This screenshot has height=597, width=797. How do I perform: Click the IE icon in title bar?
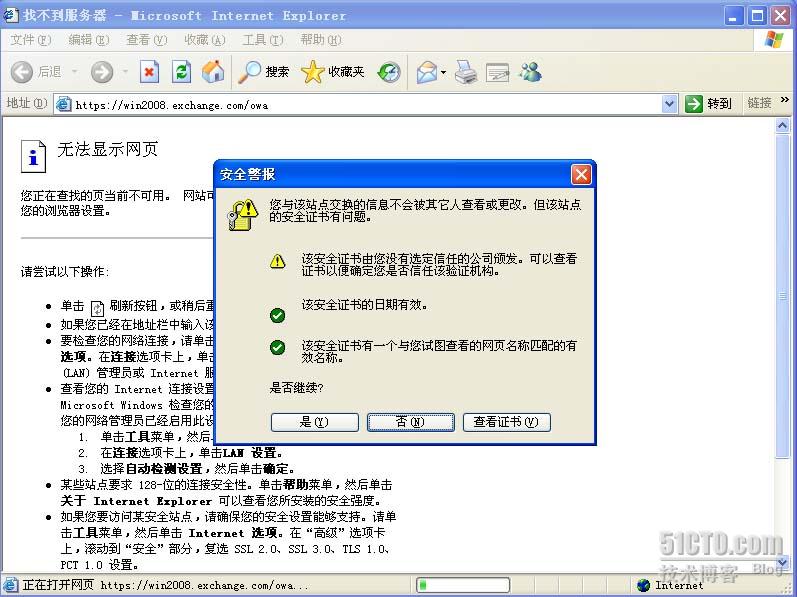(11, 15)
